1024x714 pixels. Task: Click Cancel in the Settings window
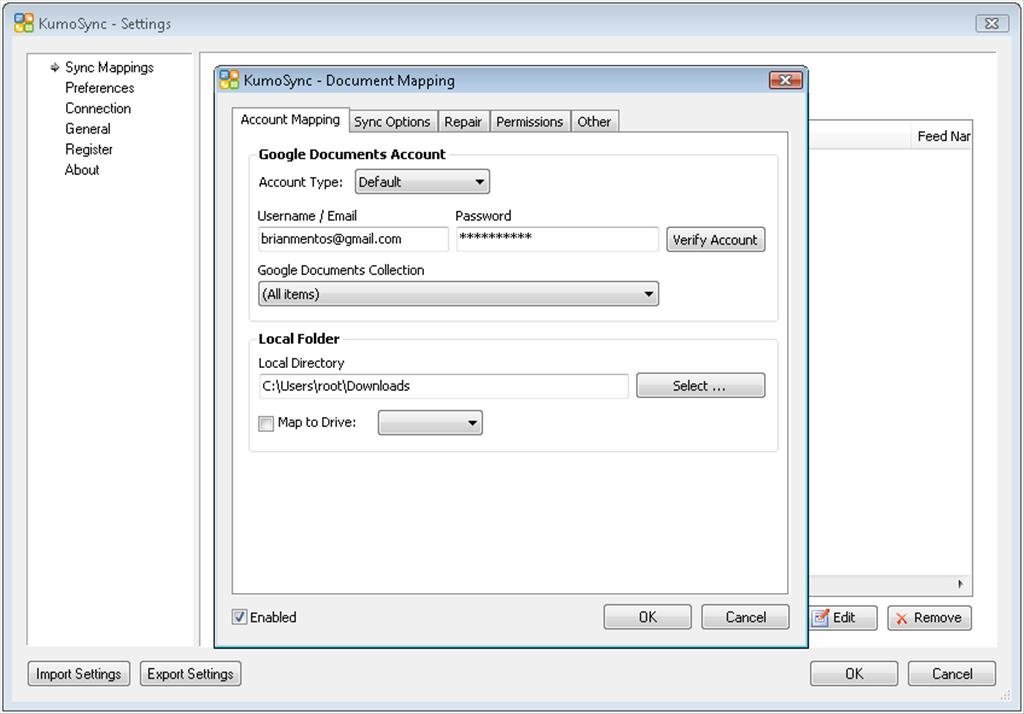pos(952,673)
